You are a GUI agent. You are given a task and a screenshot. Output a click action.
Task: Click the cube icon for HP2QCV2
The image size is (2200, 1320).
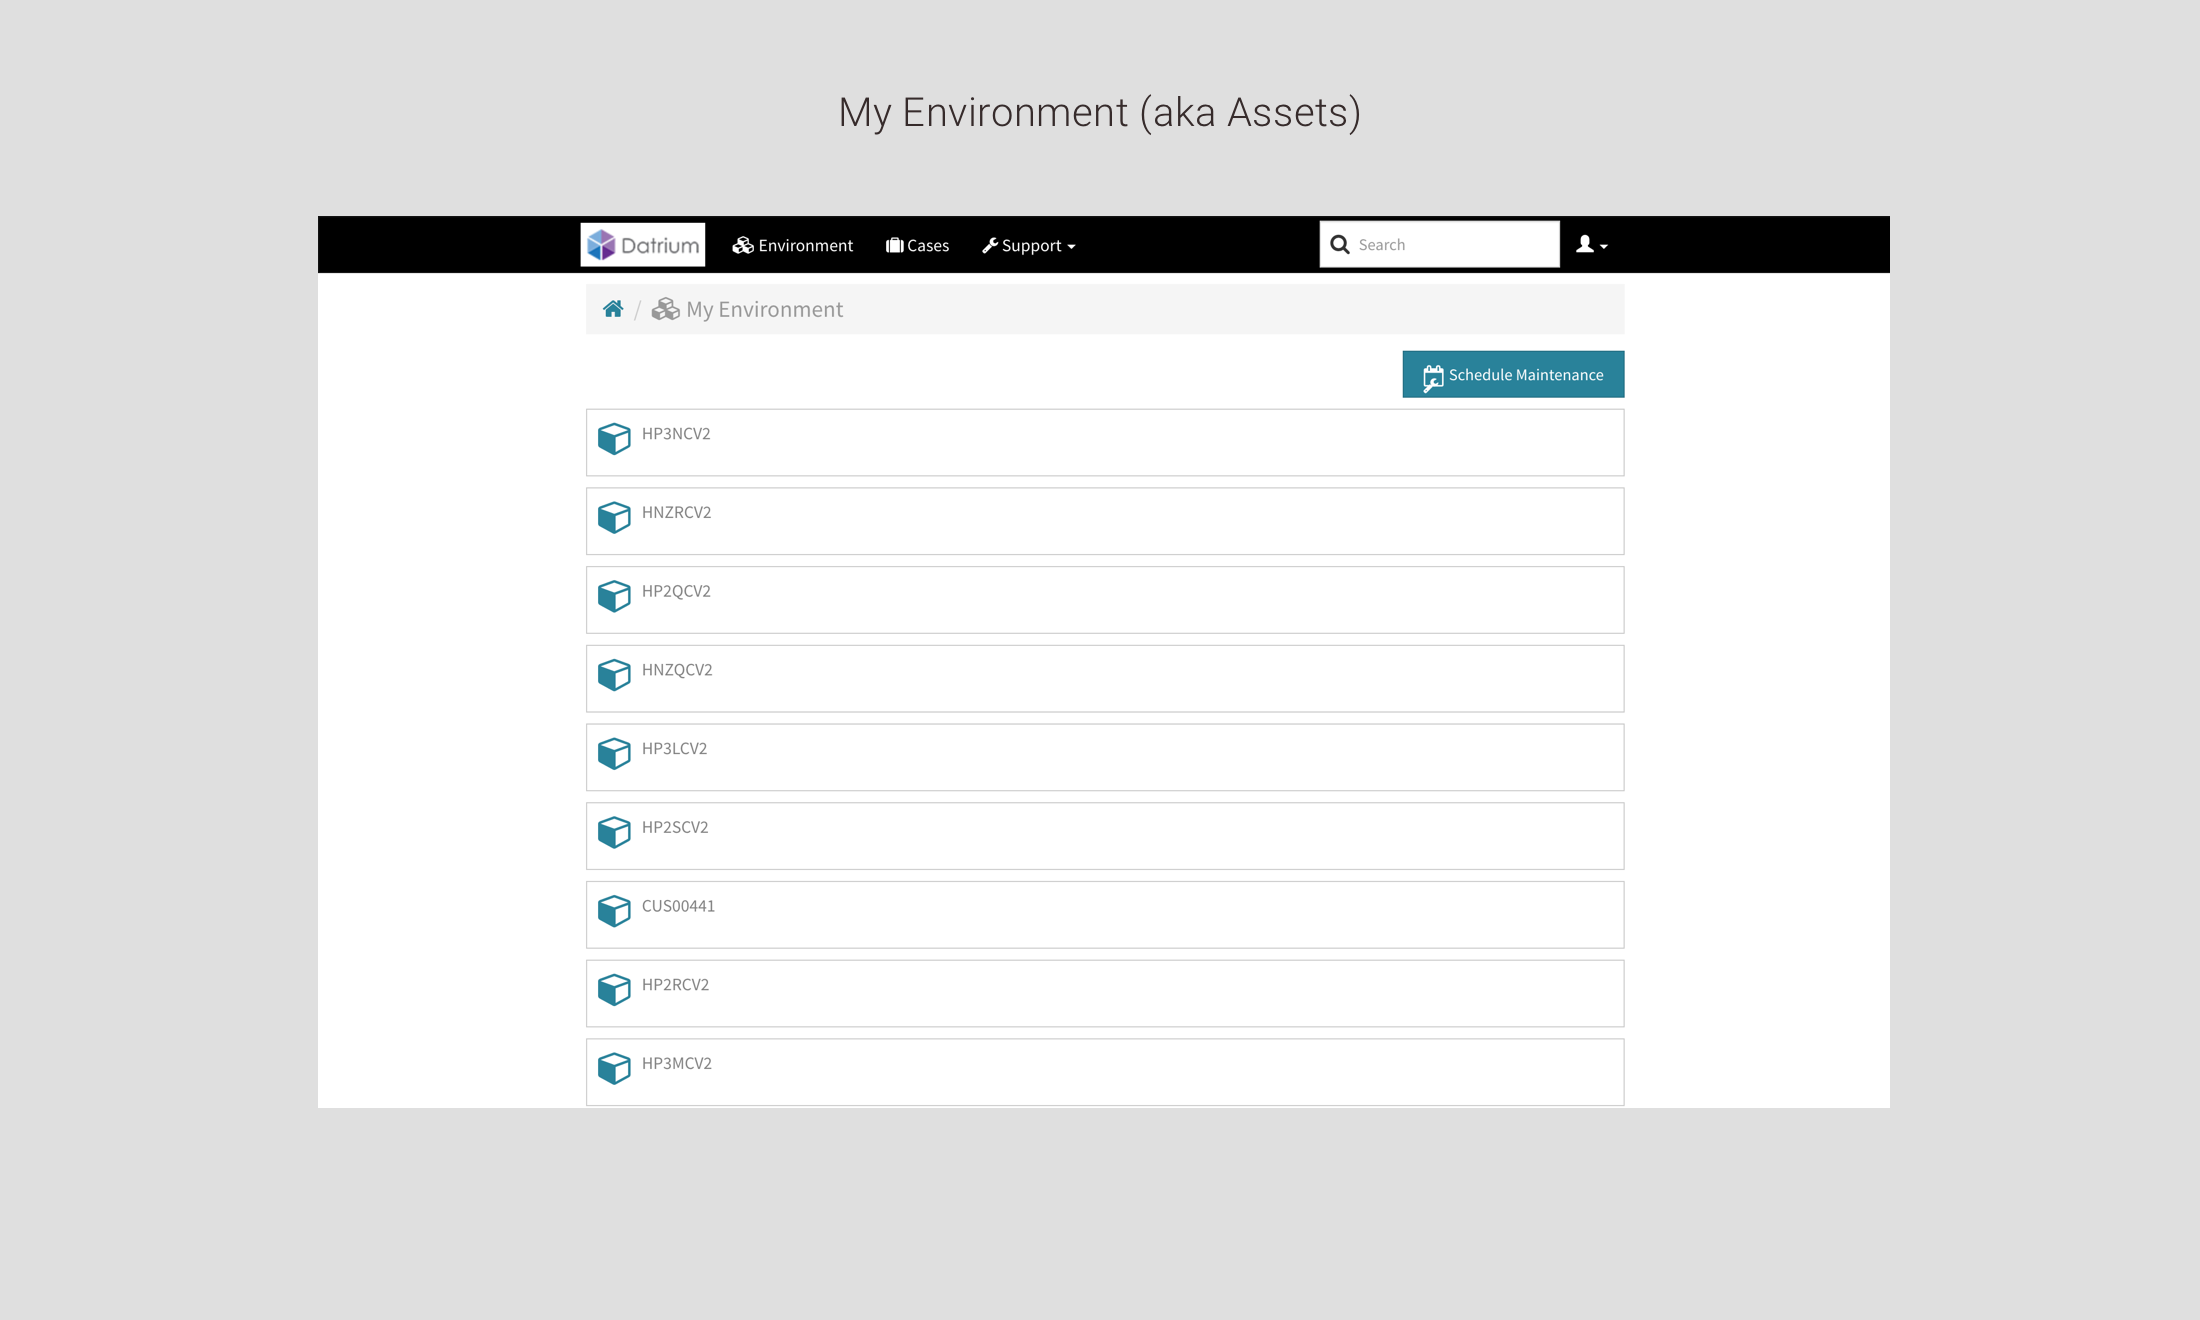point(614,596)
